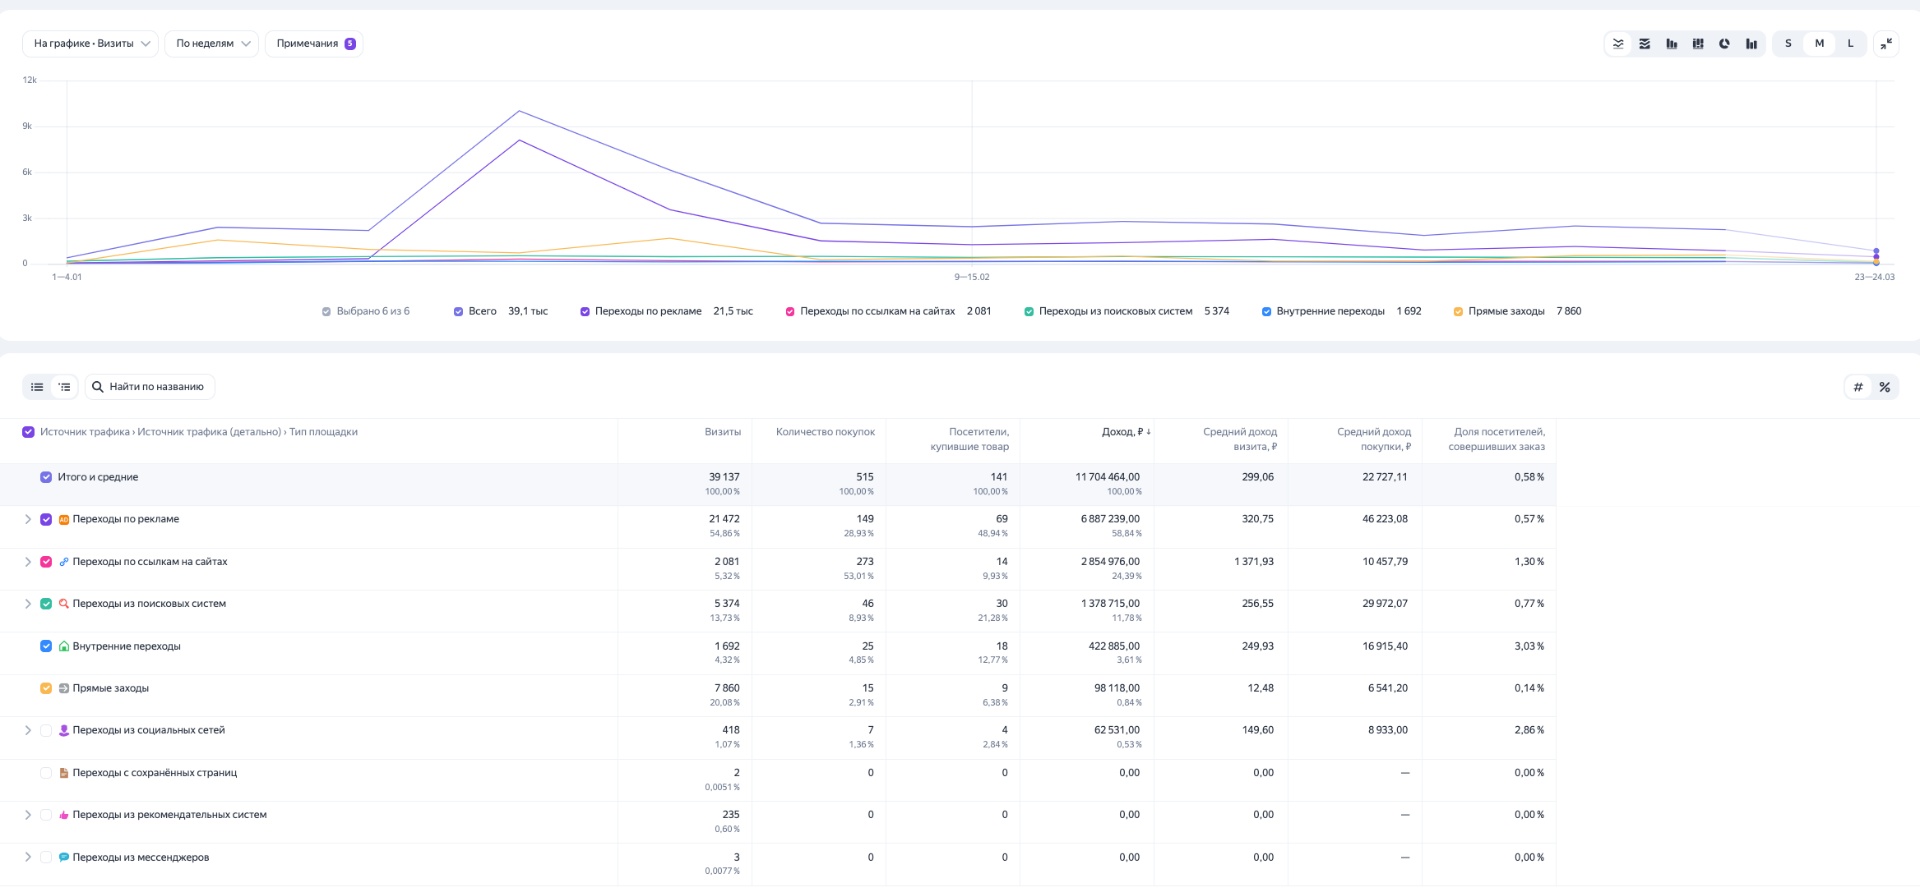Enable the 'Переходы из социальных сетей' checkbox
This screenshot has width=1920, height=892.
[x=46, y=731]
